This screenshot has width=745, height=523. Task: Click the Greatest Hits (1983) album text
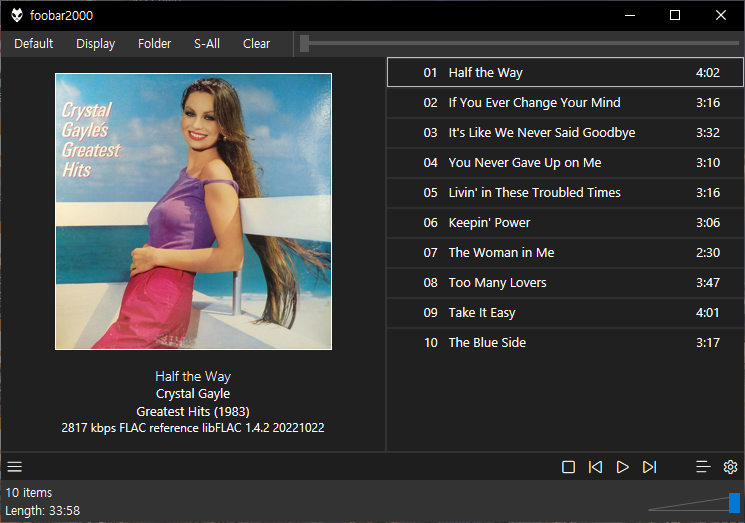[193, 411]
